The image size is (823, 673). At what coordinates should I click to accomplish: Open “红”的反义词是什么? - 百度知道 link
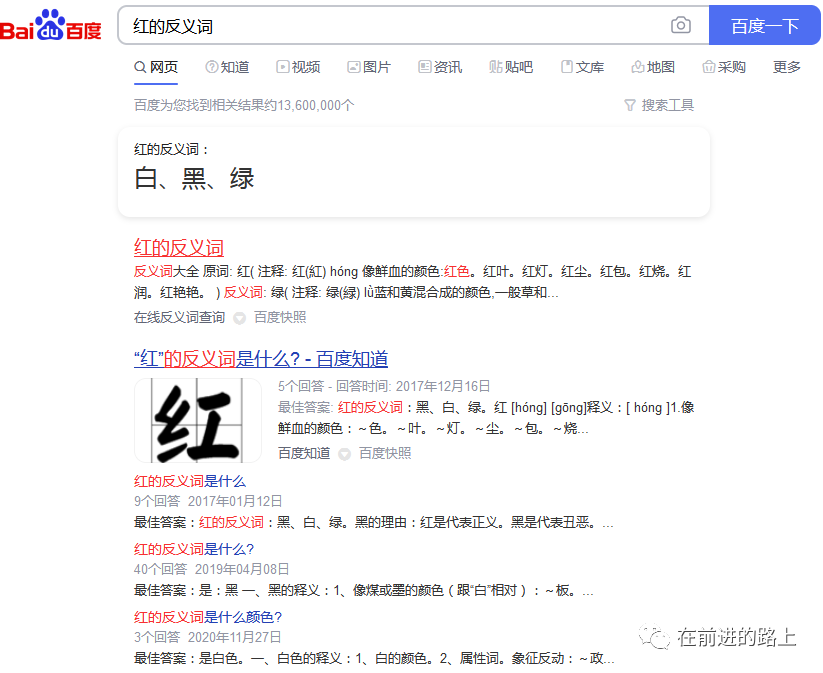pyautogui.click(x=261, y=359)
